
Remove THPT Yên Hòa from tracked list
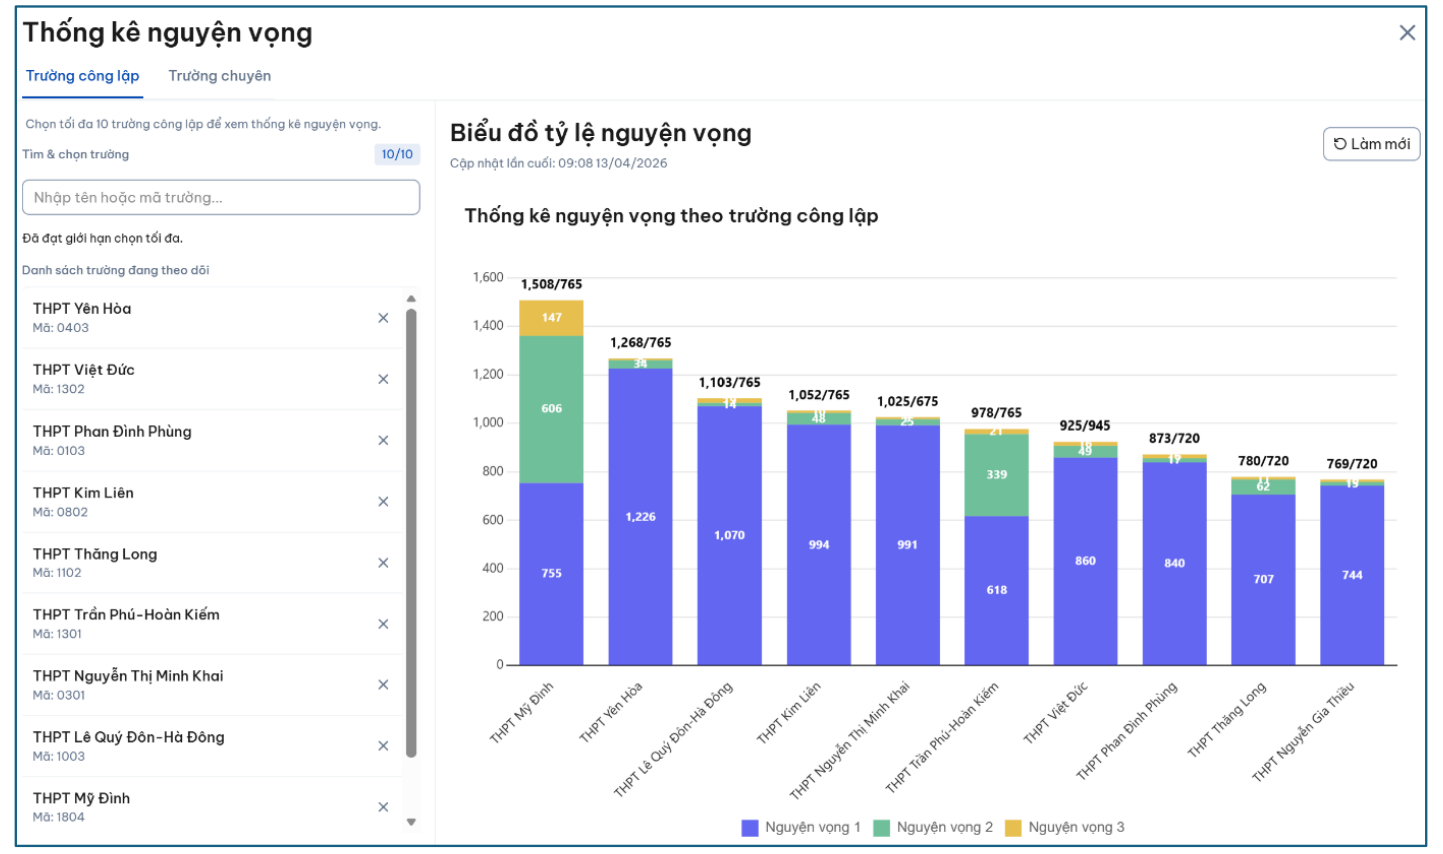pyautogui.click(x=383, y=318)
